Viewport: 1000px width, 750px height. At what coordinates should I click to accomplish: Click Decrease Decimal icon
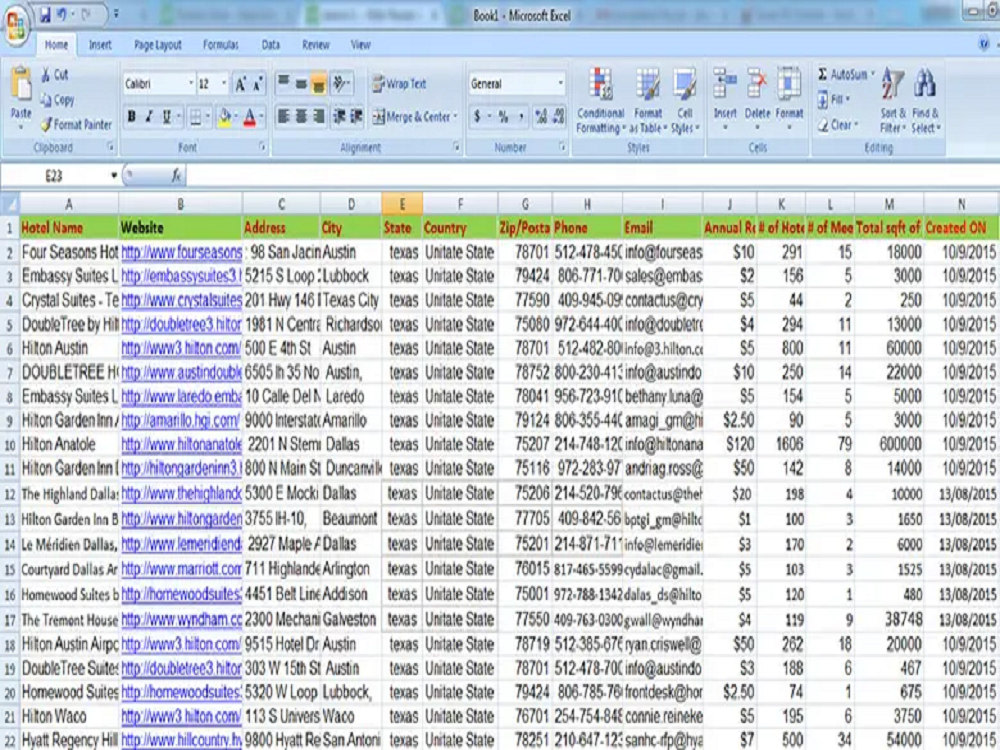click(x=559, y=117)
